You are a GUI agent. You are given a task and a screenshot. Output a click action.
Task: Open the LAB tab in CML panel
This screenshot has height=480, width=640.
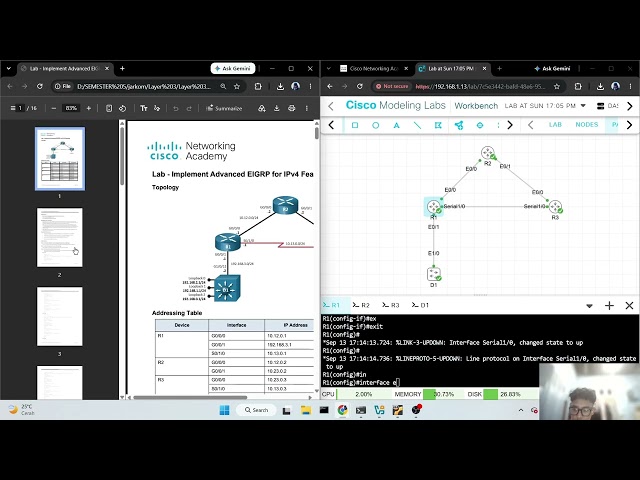[555, 124]
